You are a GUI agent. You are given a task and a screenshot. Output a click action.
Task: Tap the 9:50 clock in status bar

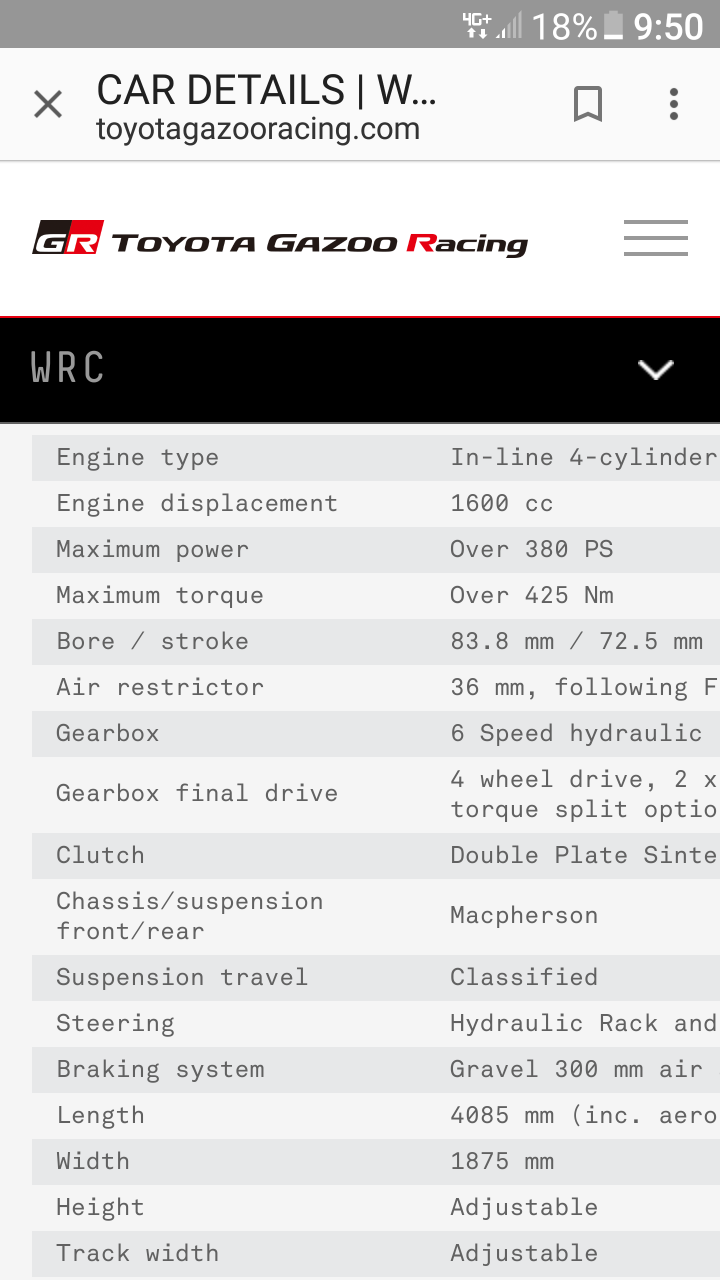tap(669, 26)
